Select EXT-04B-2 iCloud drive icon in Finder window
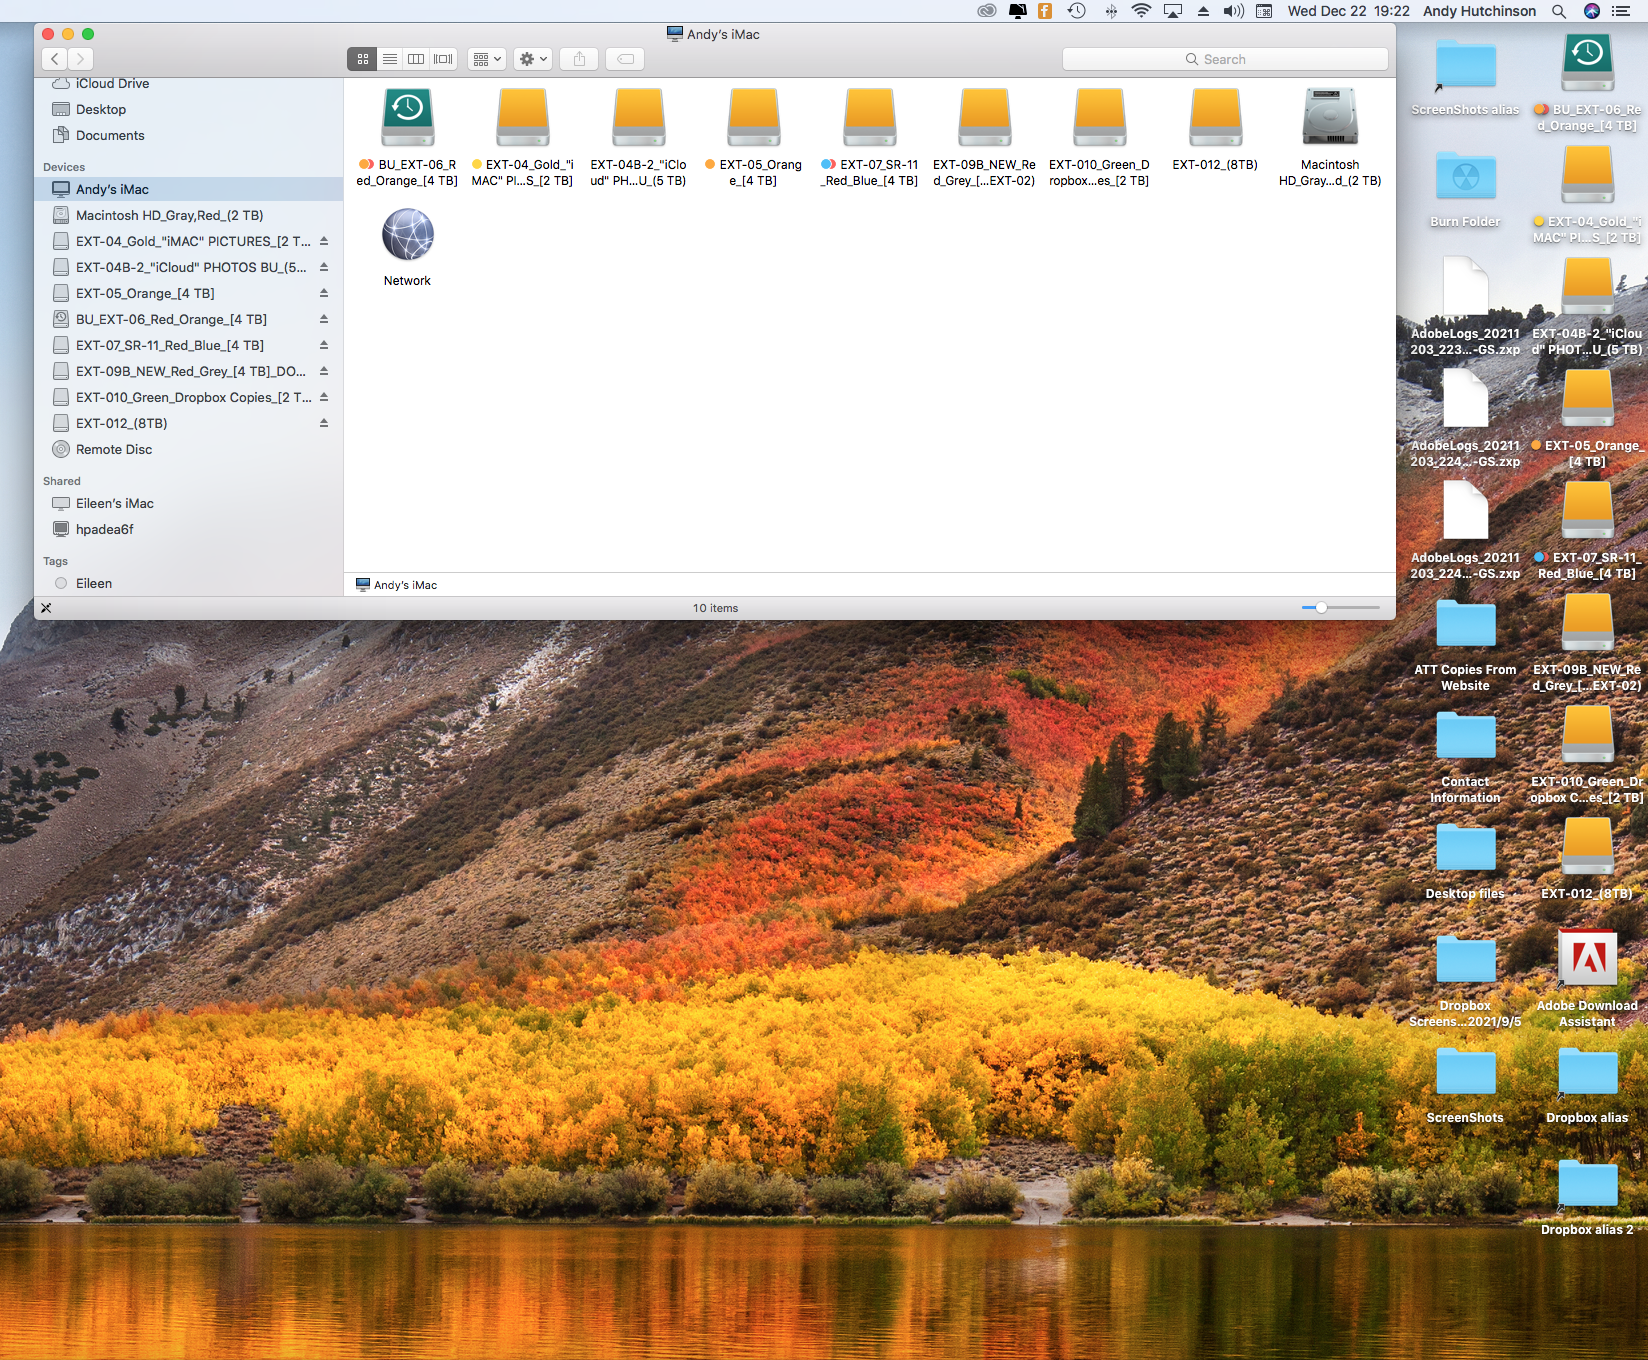The width and height of the screenshot is (1648, 1360). pos(639,117)
